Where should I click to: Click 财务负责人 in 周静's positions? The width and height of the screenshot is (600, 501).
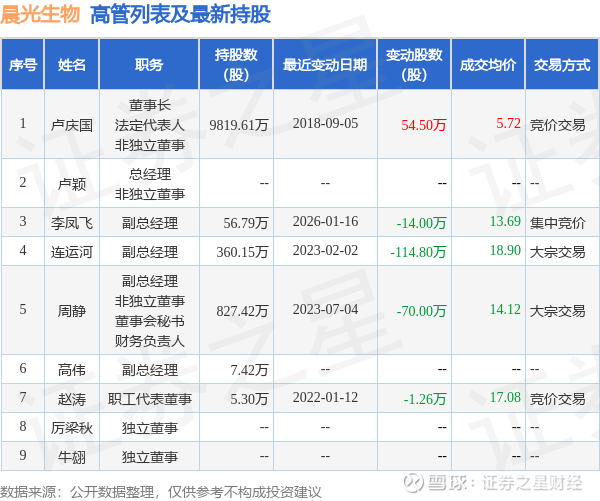pos(150,341)
